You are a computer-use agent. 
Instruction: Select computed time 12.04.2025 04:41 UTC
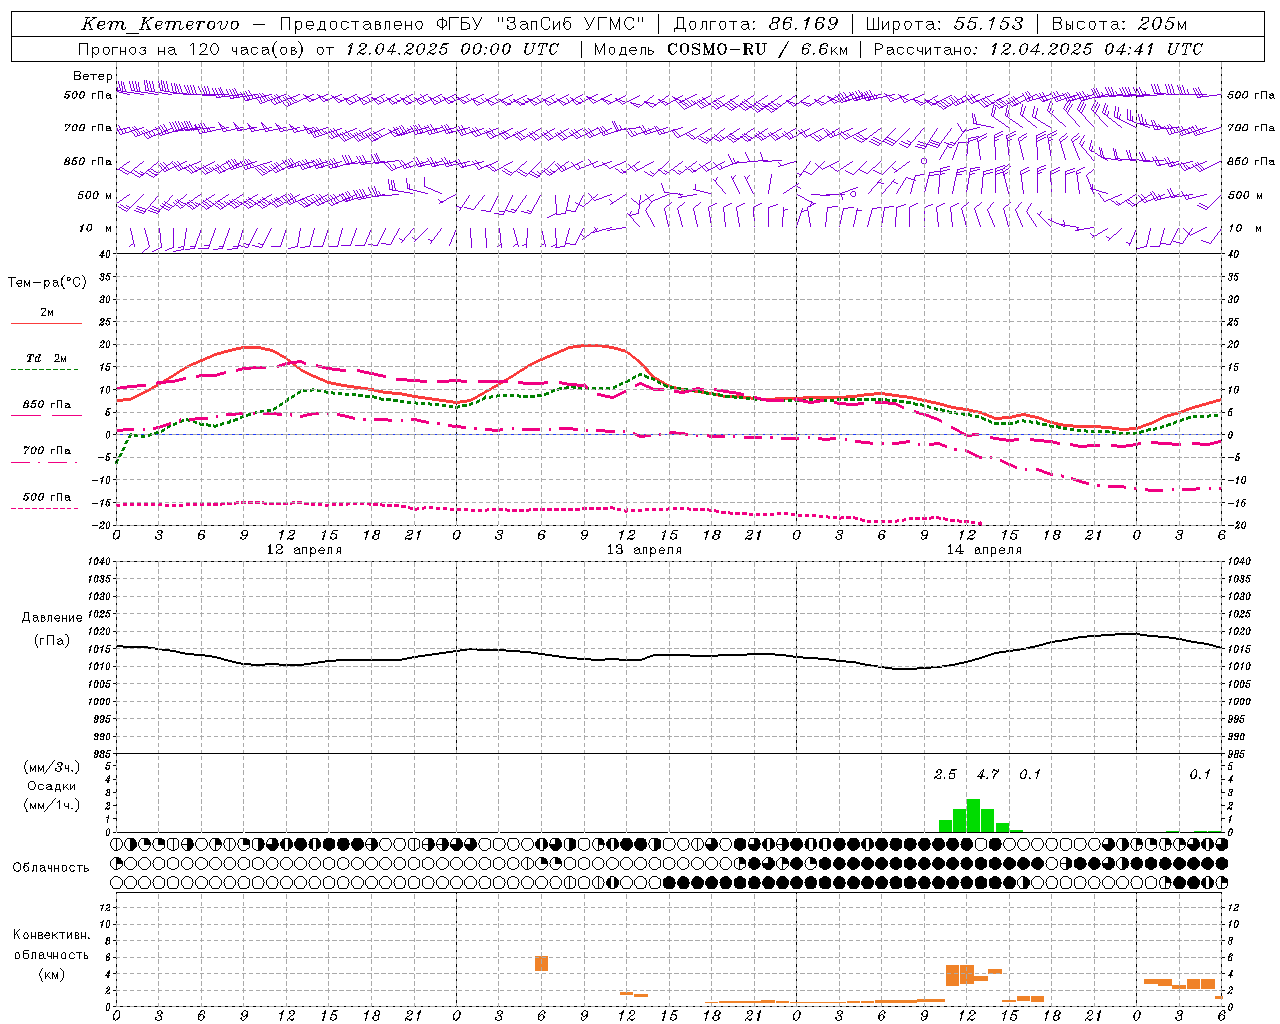[x=1097, y=49]
